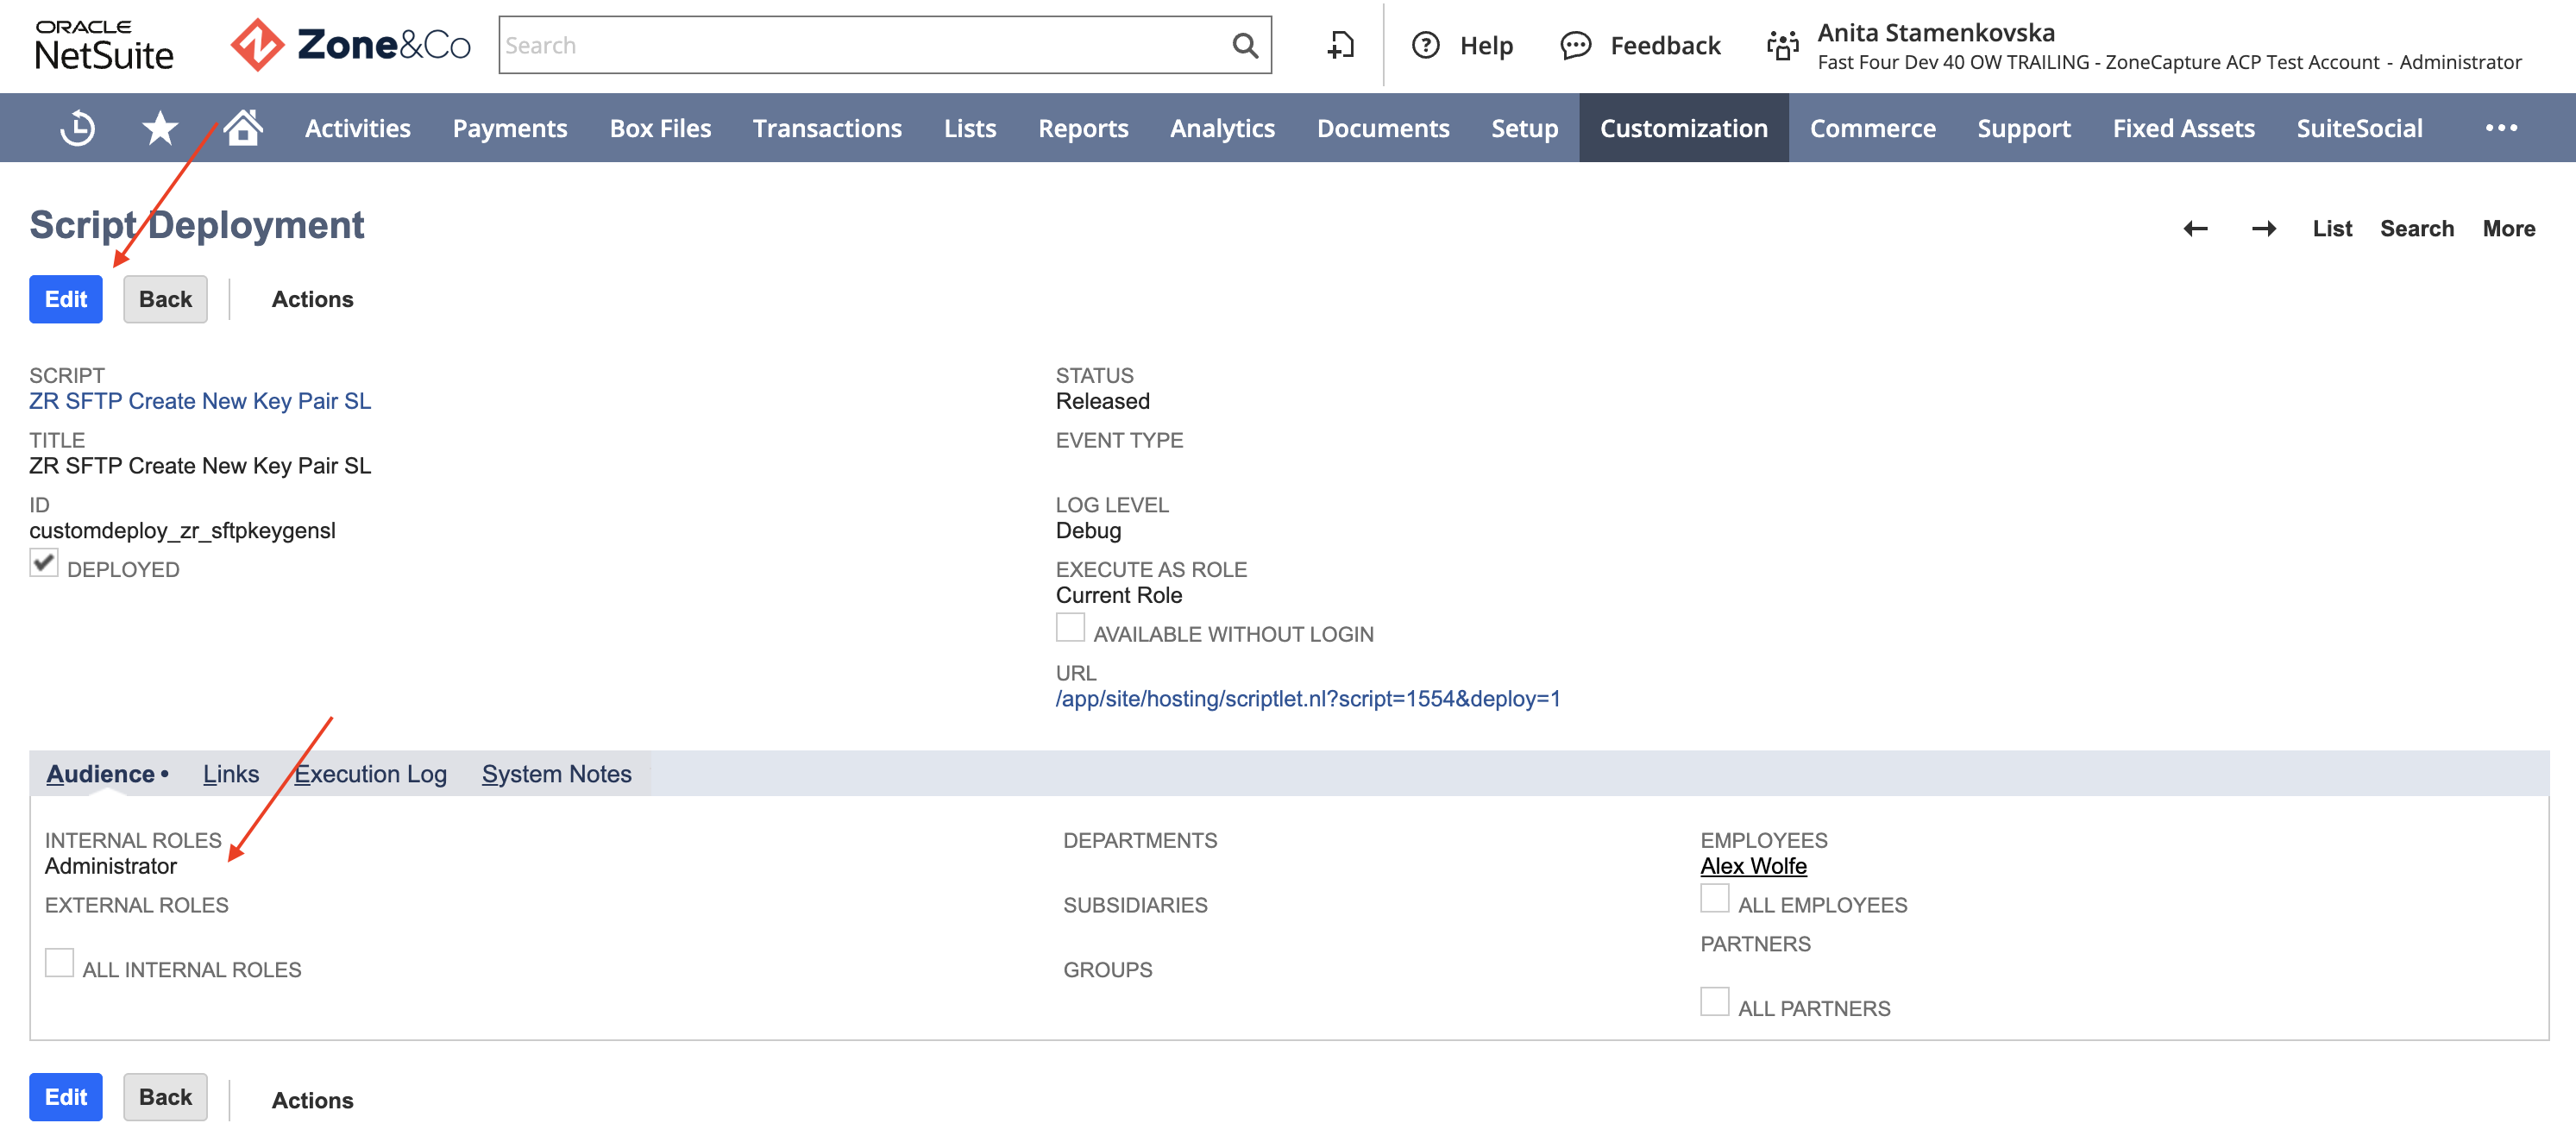Viewport: 2576px width, 1142px height.
Task: Open the Actions dropdown
Action: click(x=312, y=298)
